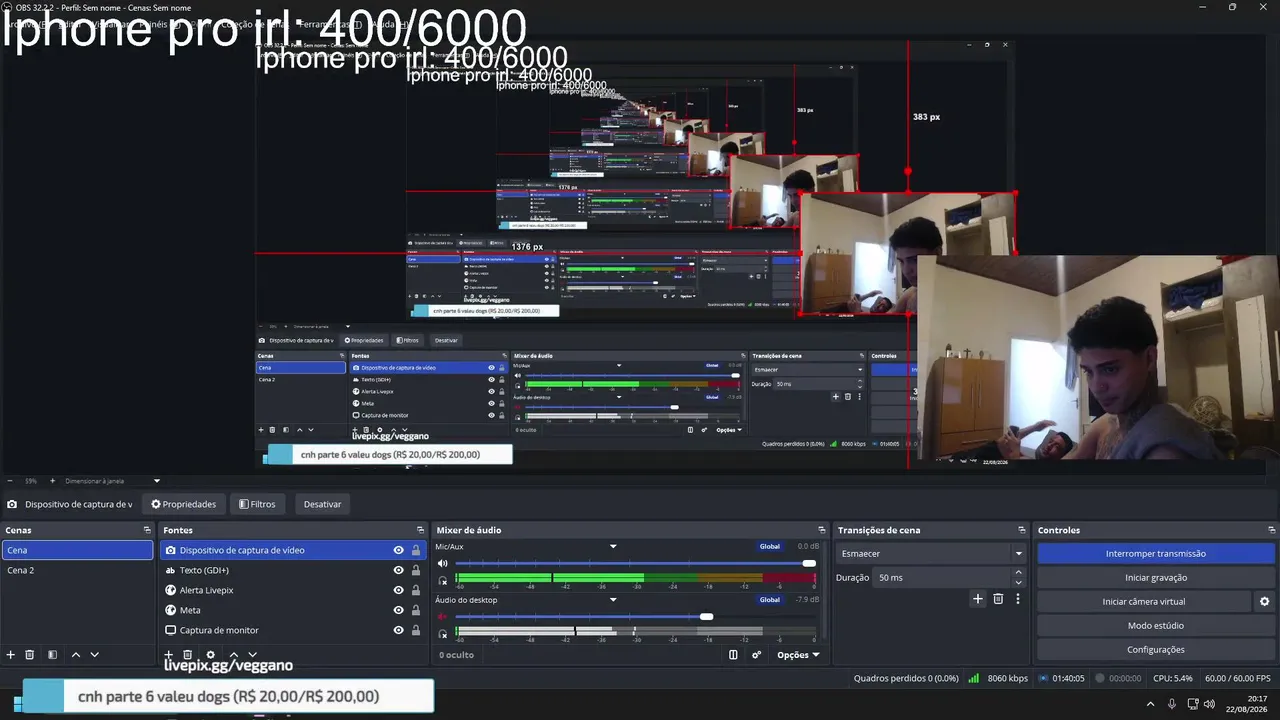Toggle monitoring headphone icon for Áudio do desktop
Image resolution: width=1280 pixels, height=720 pixels.
coord(443,634)
